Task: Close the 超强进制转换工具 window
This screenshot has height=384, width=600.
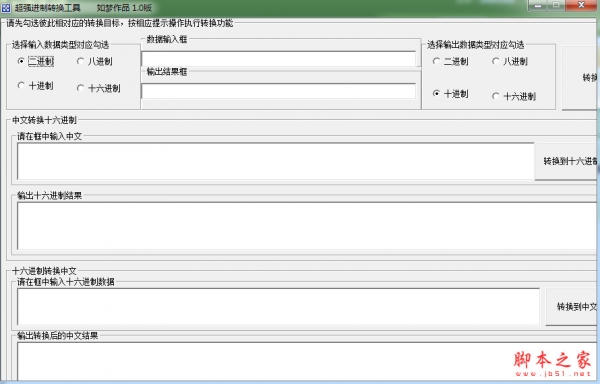Action: pyautogui.click(x=581, y=5)
